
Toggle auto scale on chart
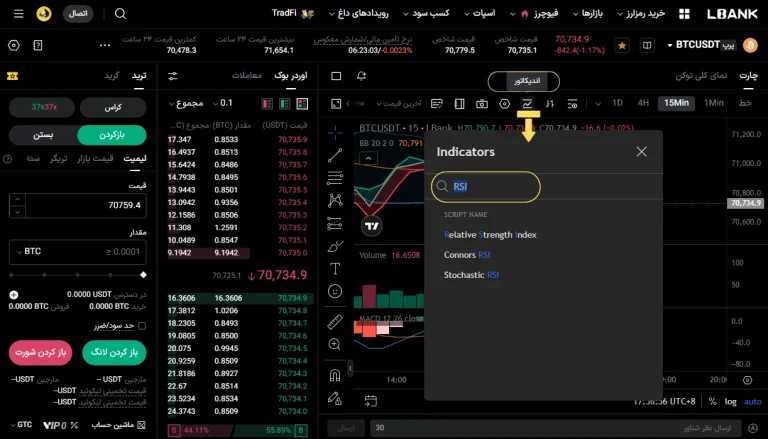[752, 402]
